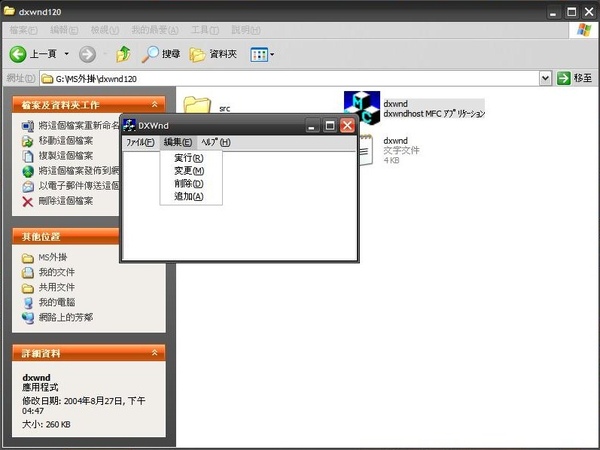Image resolution: width=600 pixels, height=450 pixels.
Task: Click the red X delete file icon
Action: (28, 202)
